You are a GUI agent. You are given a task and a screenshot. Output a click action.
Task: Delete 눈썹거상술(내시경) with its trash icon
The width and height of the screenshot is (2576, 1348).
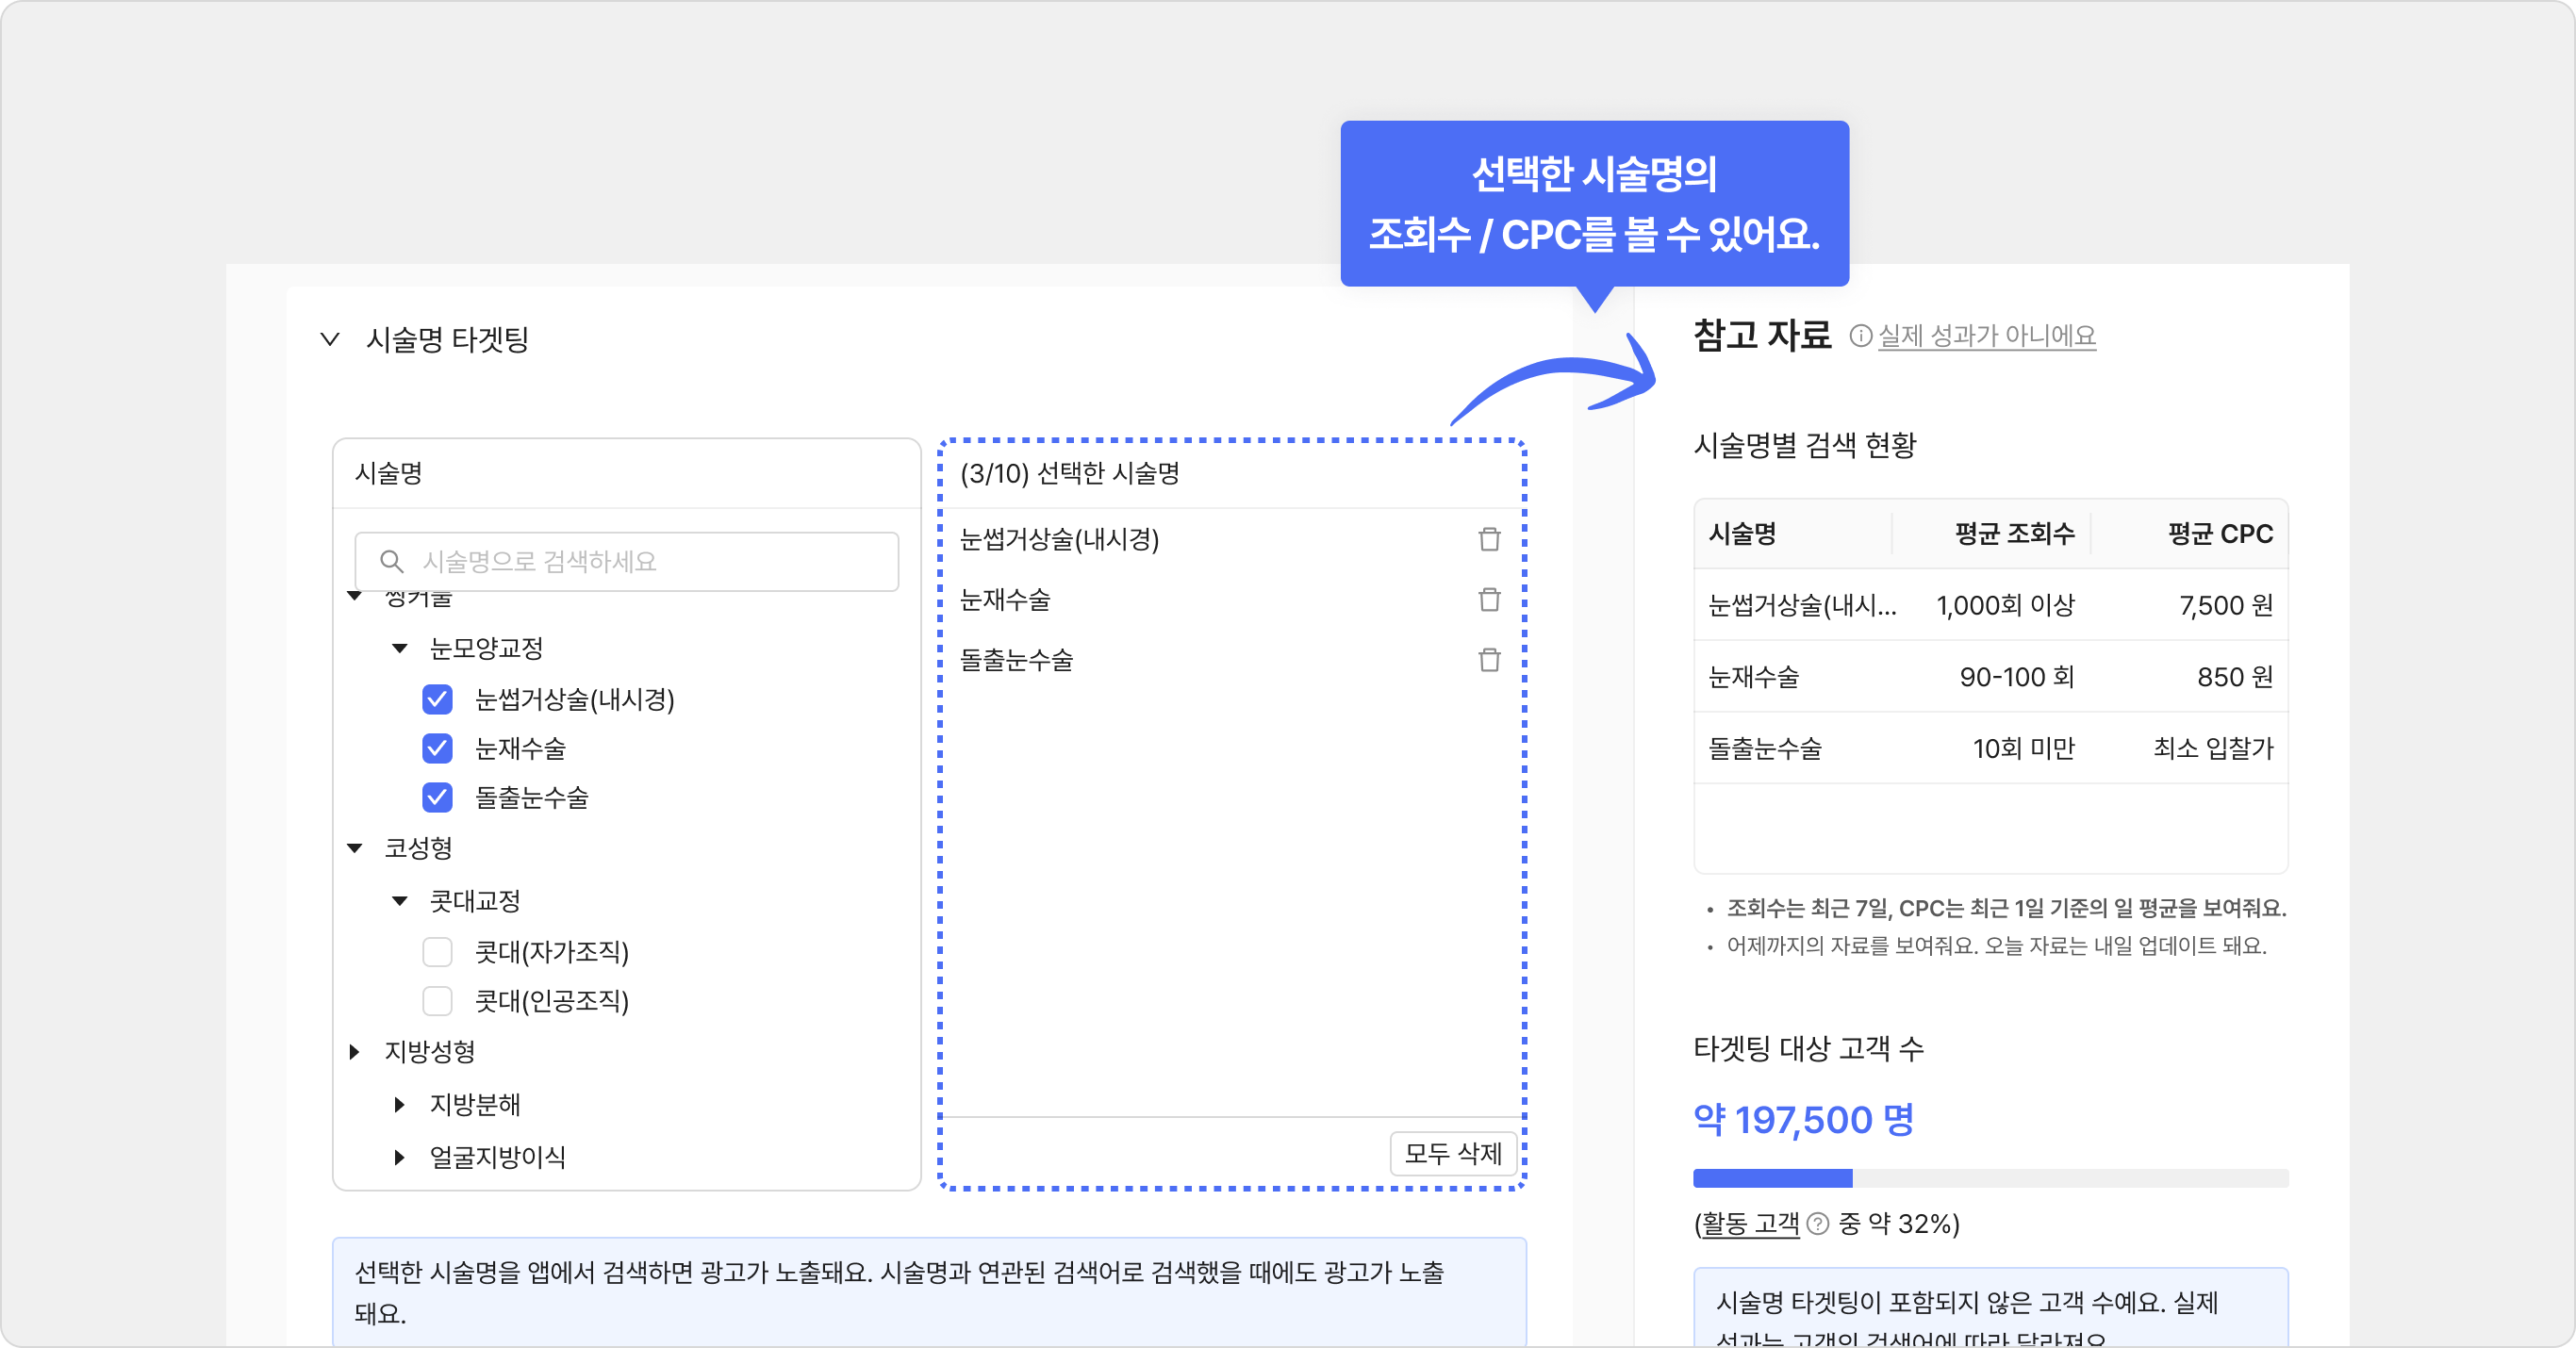coord(1489,540)
